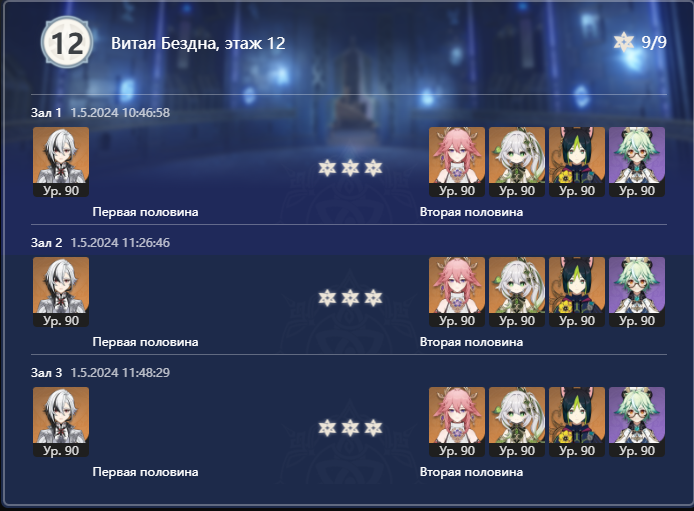Screen dimensions: 694x511
Task: Click Nahida portrait in Зал 2
Action: 517,292
